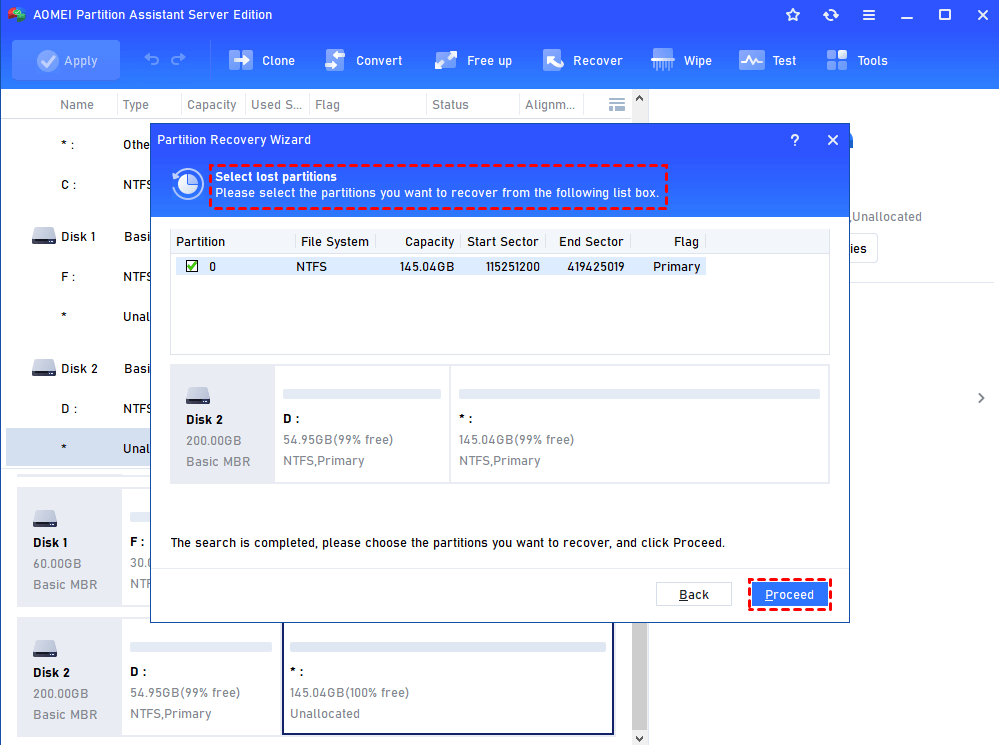This screenshot has height=745, width=999.
Task: Click the Apply button in toolbar
Action: 66,61
